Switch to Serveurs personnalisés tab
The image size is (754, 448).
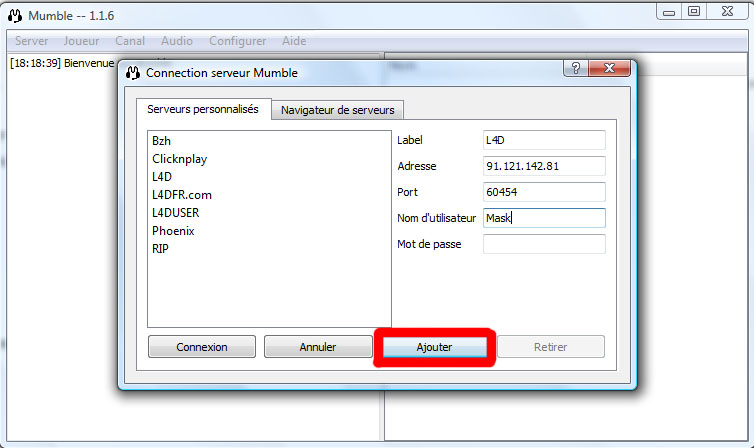pyautogui.click(x=203, y=110)
